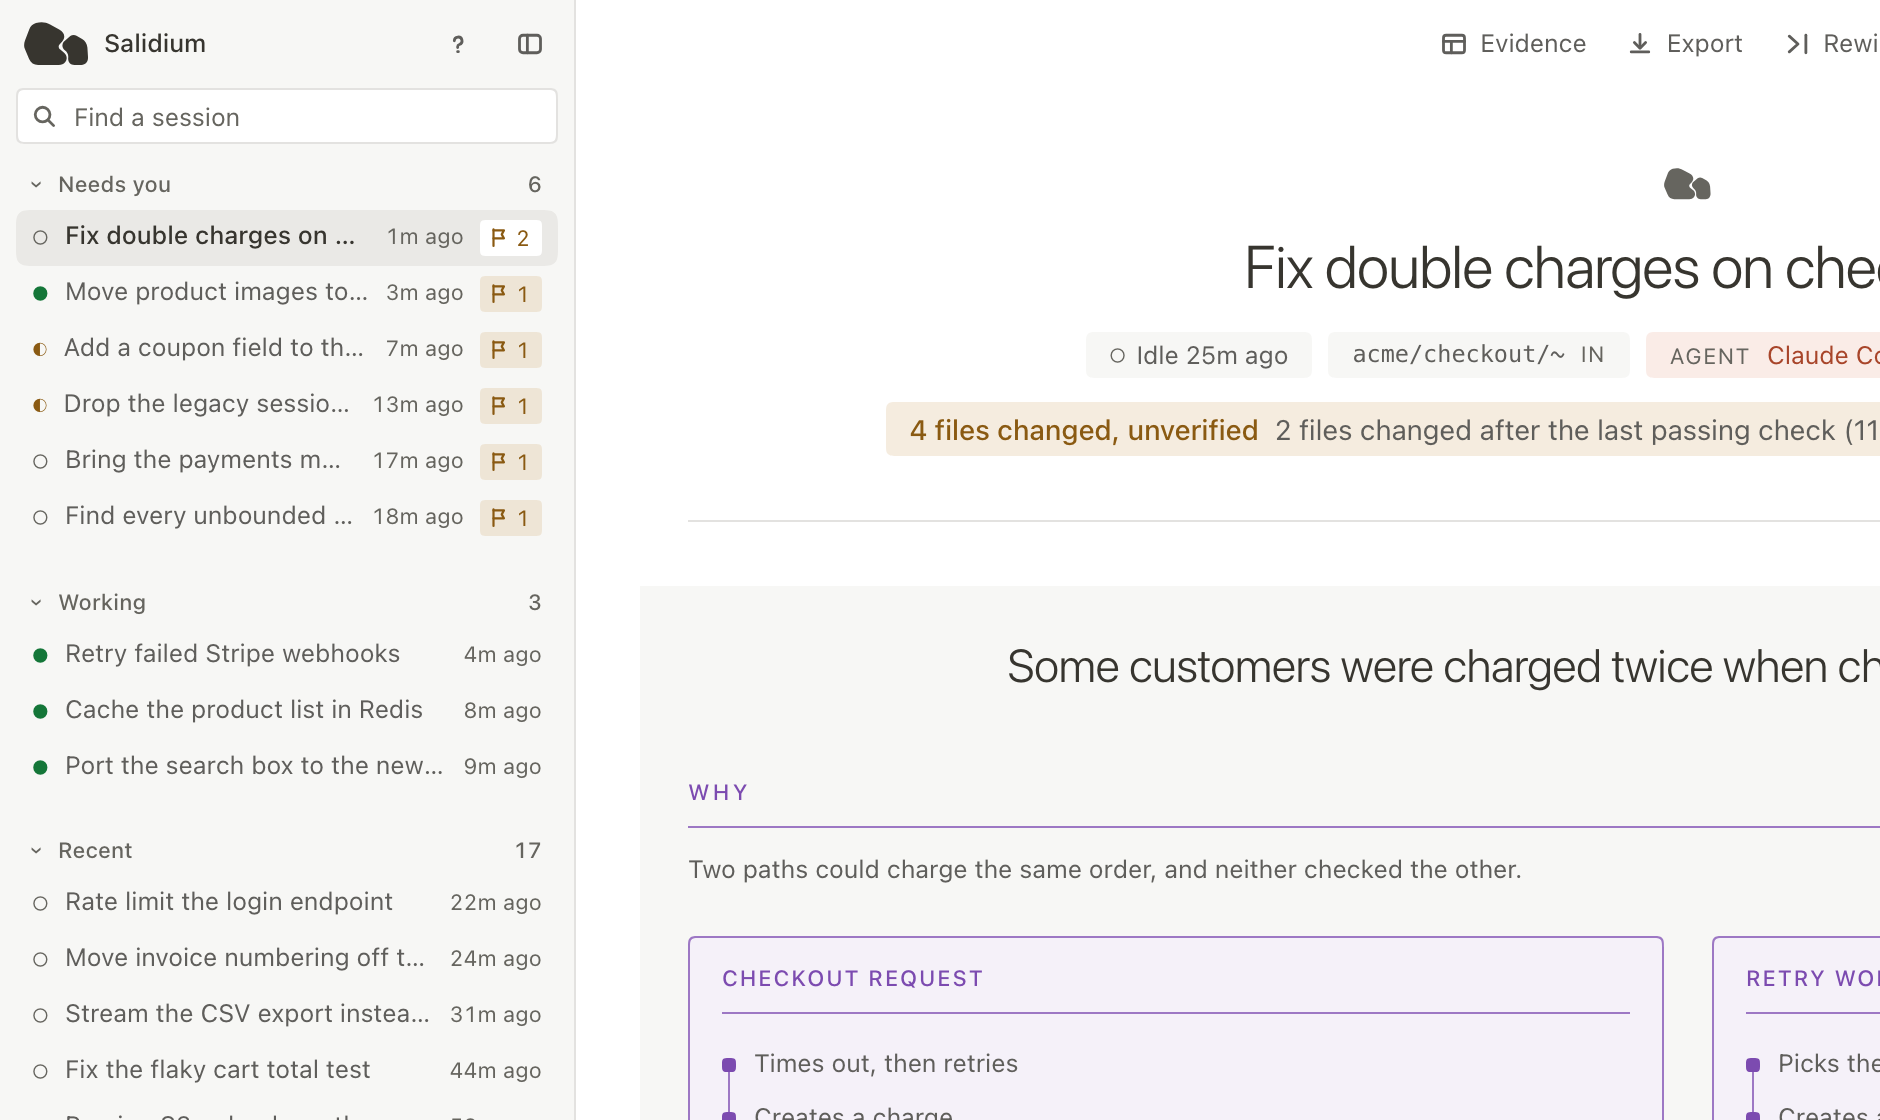Collapse the Recent section
Viewport: 1880px width, 1120px height.
point(36,851)
